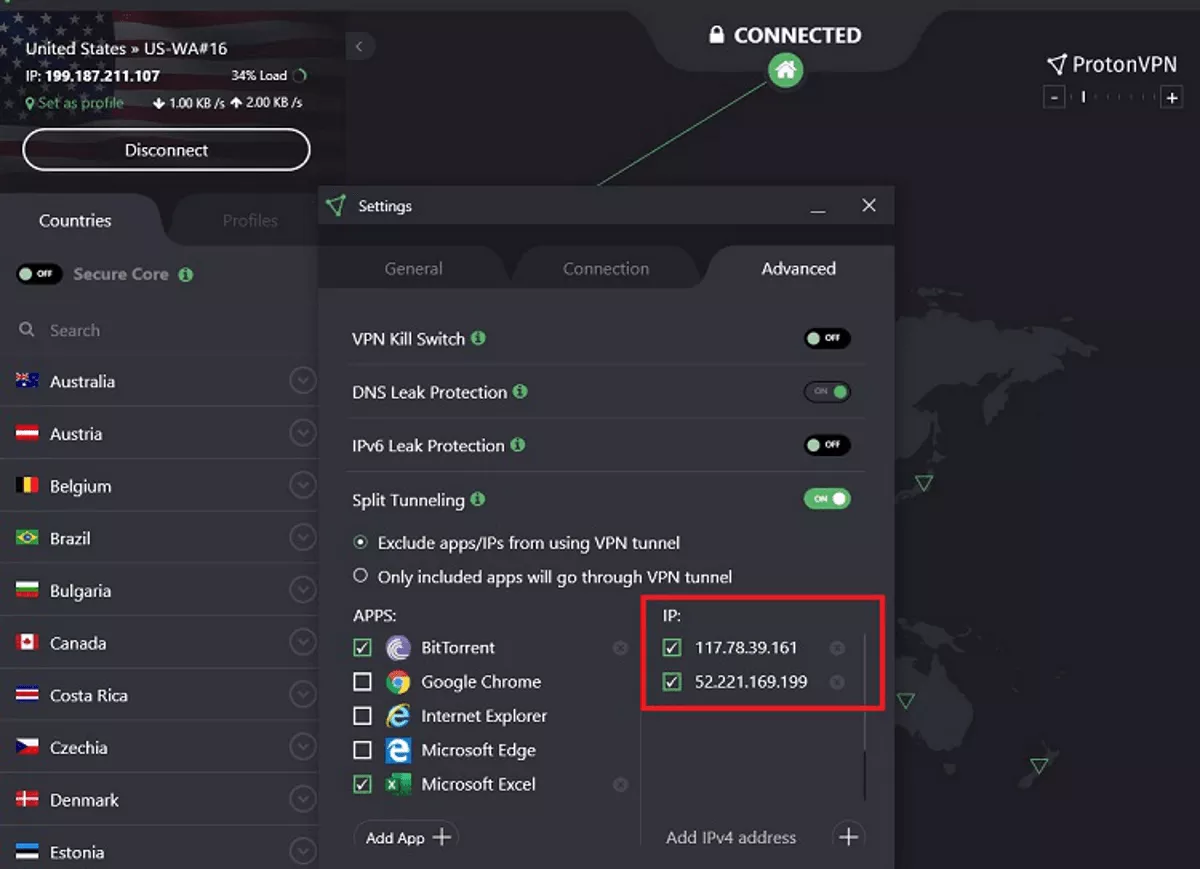Image resolution: width=1200 pixels, height=869 pixels.
Task: Open the Advanced settings tab
Action: pyautogui.click(x=798, y=268)
